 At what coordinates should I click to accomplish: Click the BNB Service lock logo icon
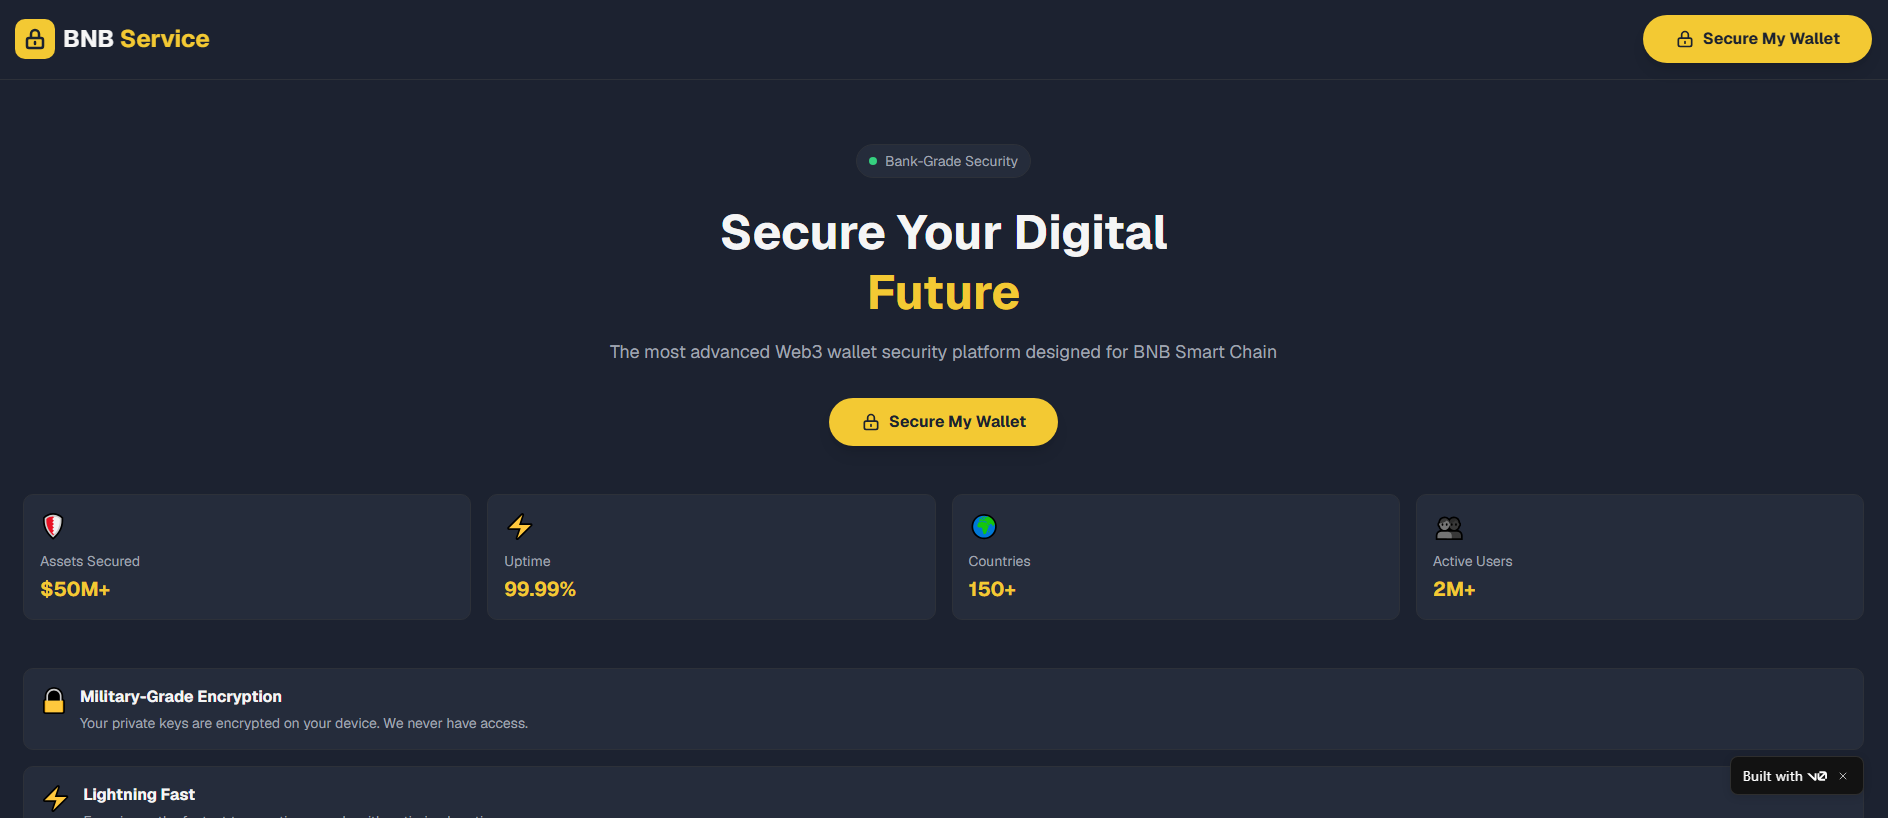click(35, 39)
